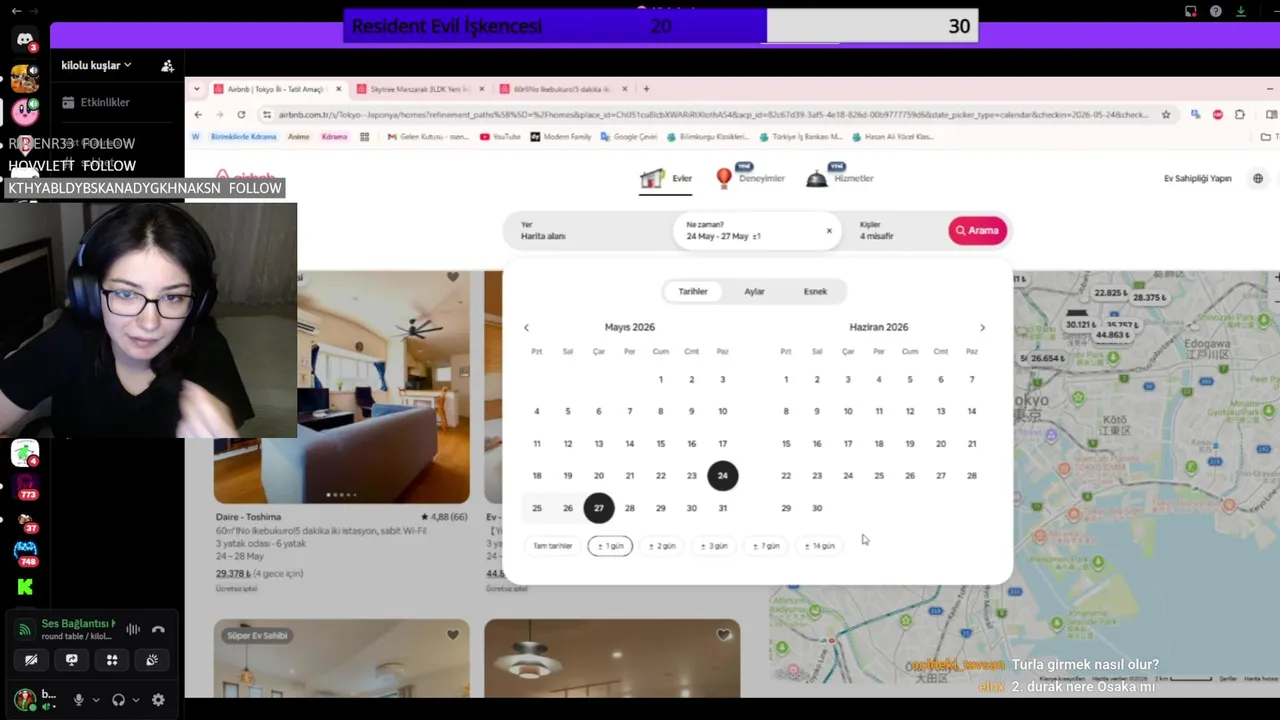
Task: Open Discord user settings gear
Action: click(158, 700)
